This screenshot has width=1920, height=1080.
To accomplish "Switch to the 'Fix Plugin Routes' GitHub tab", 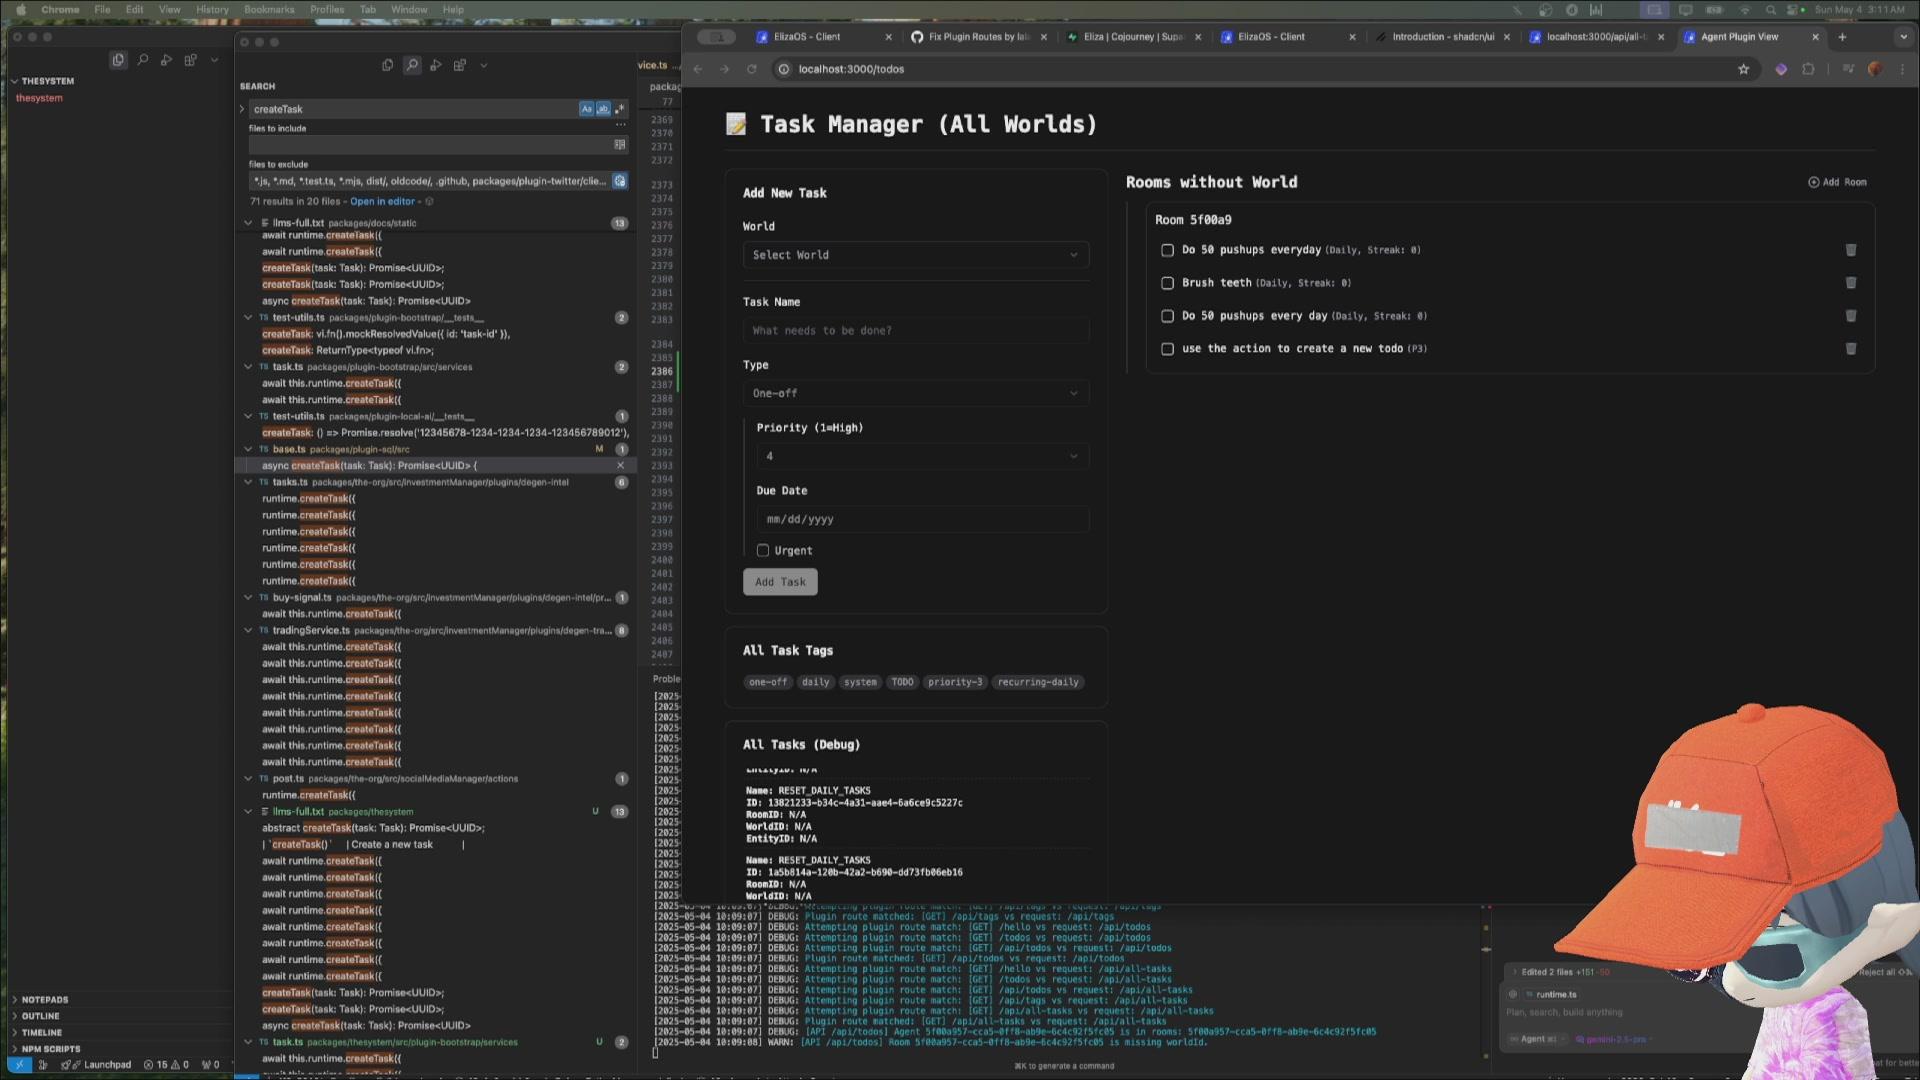I will [x=978, y=37].
